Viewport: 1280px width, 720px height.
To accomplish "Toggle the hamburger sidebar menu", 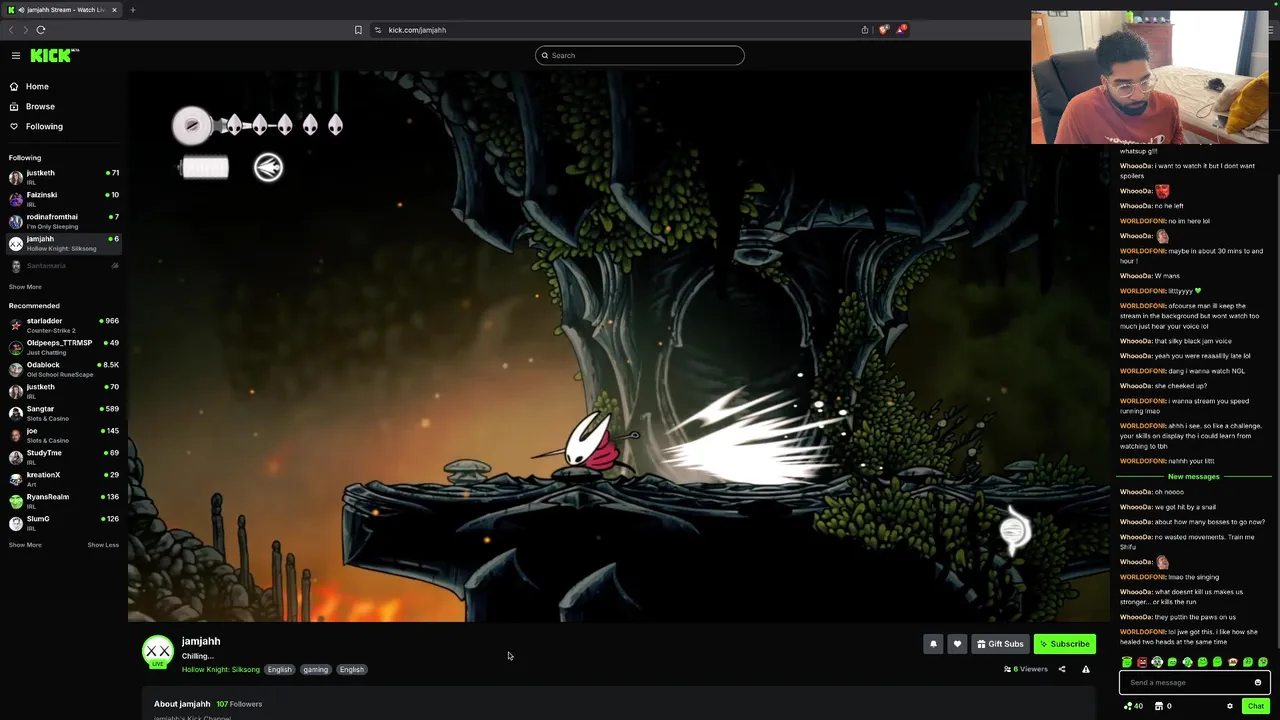I will click(x=16, y=56).
